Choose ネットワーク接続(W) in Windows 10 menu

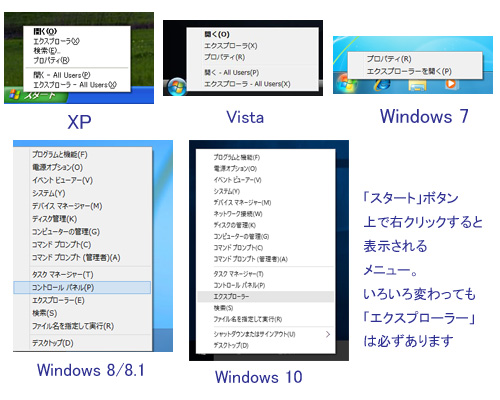tap(238, 214)
